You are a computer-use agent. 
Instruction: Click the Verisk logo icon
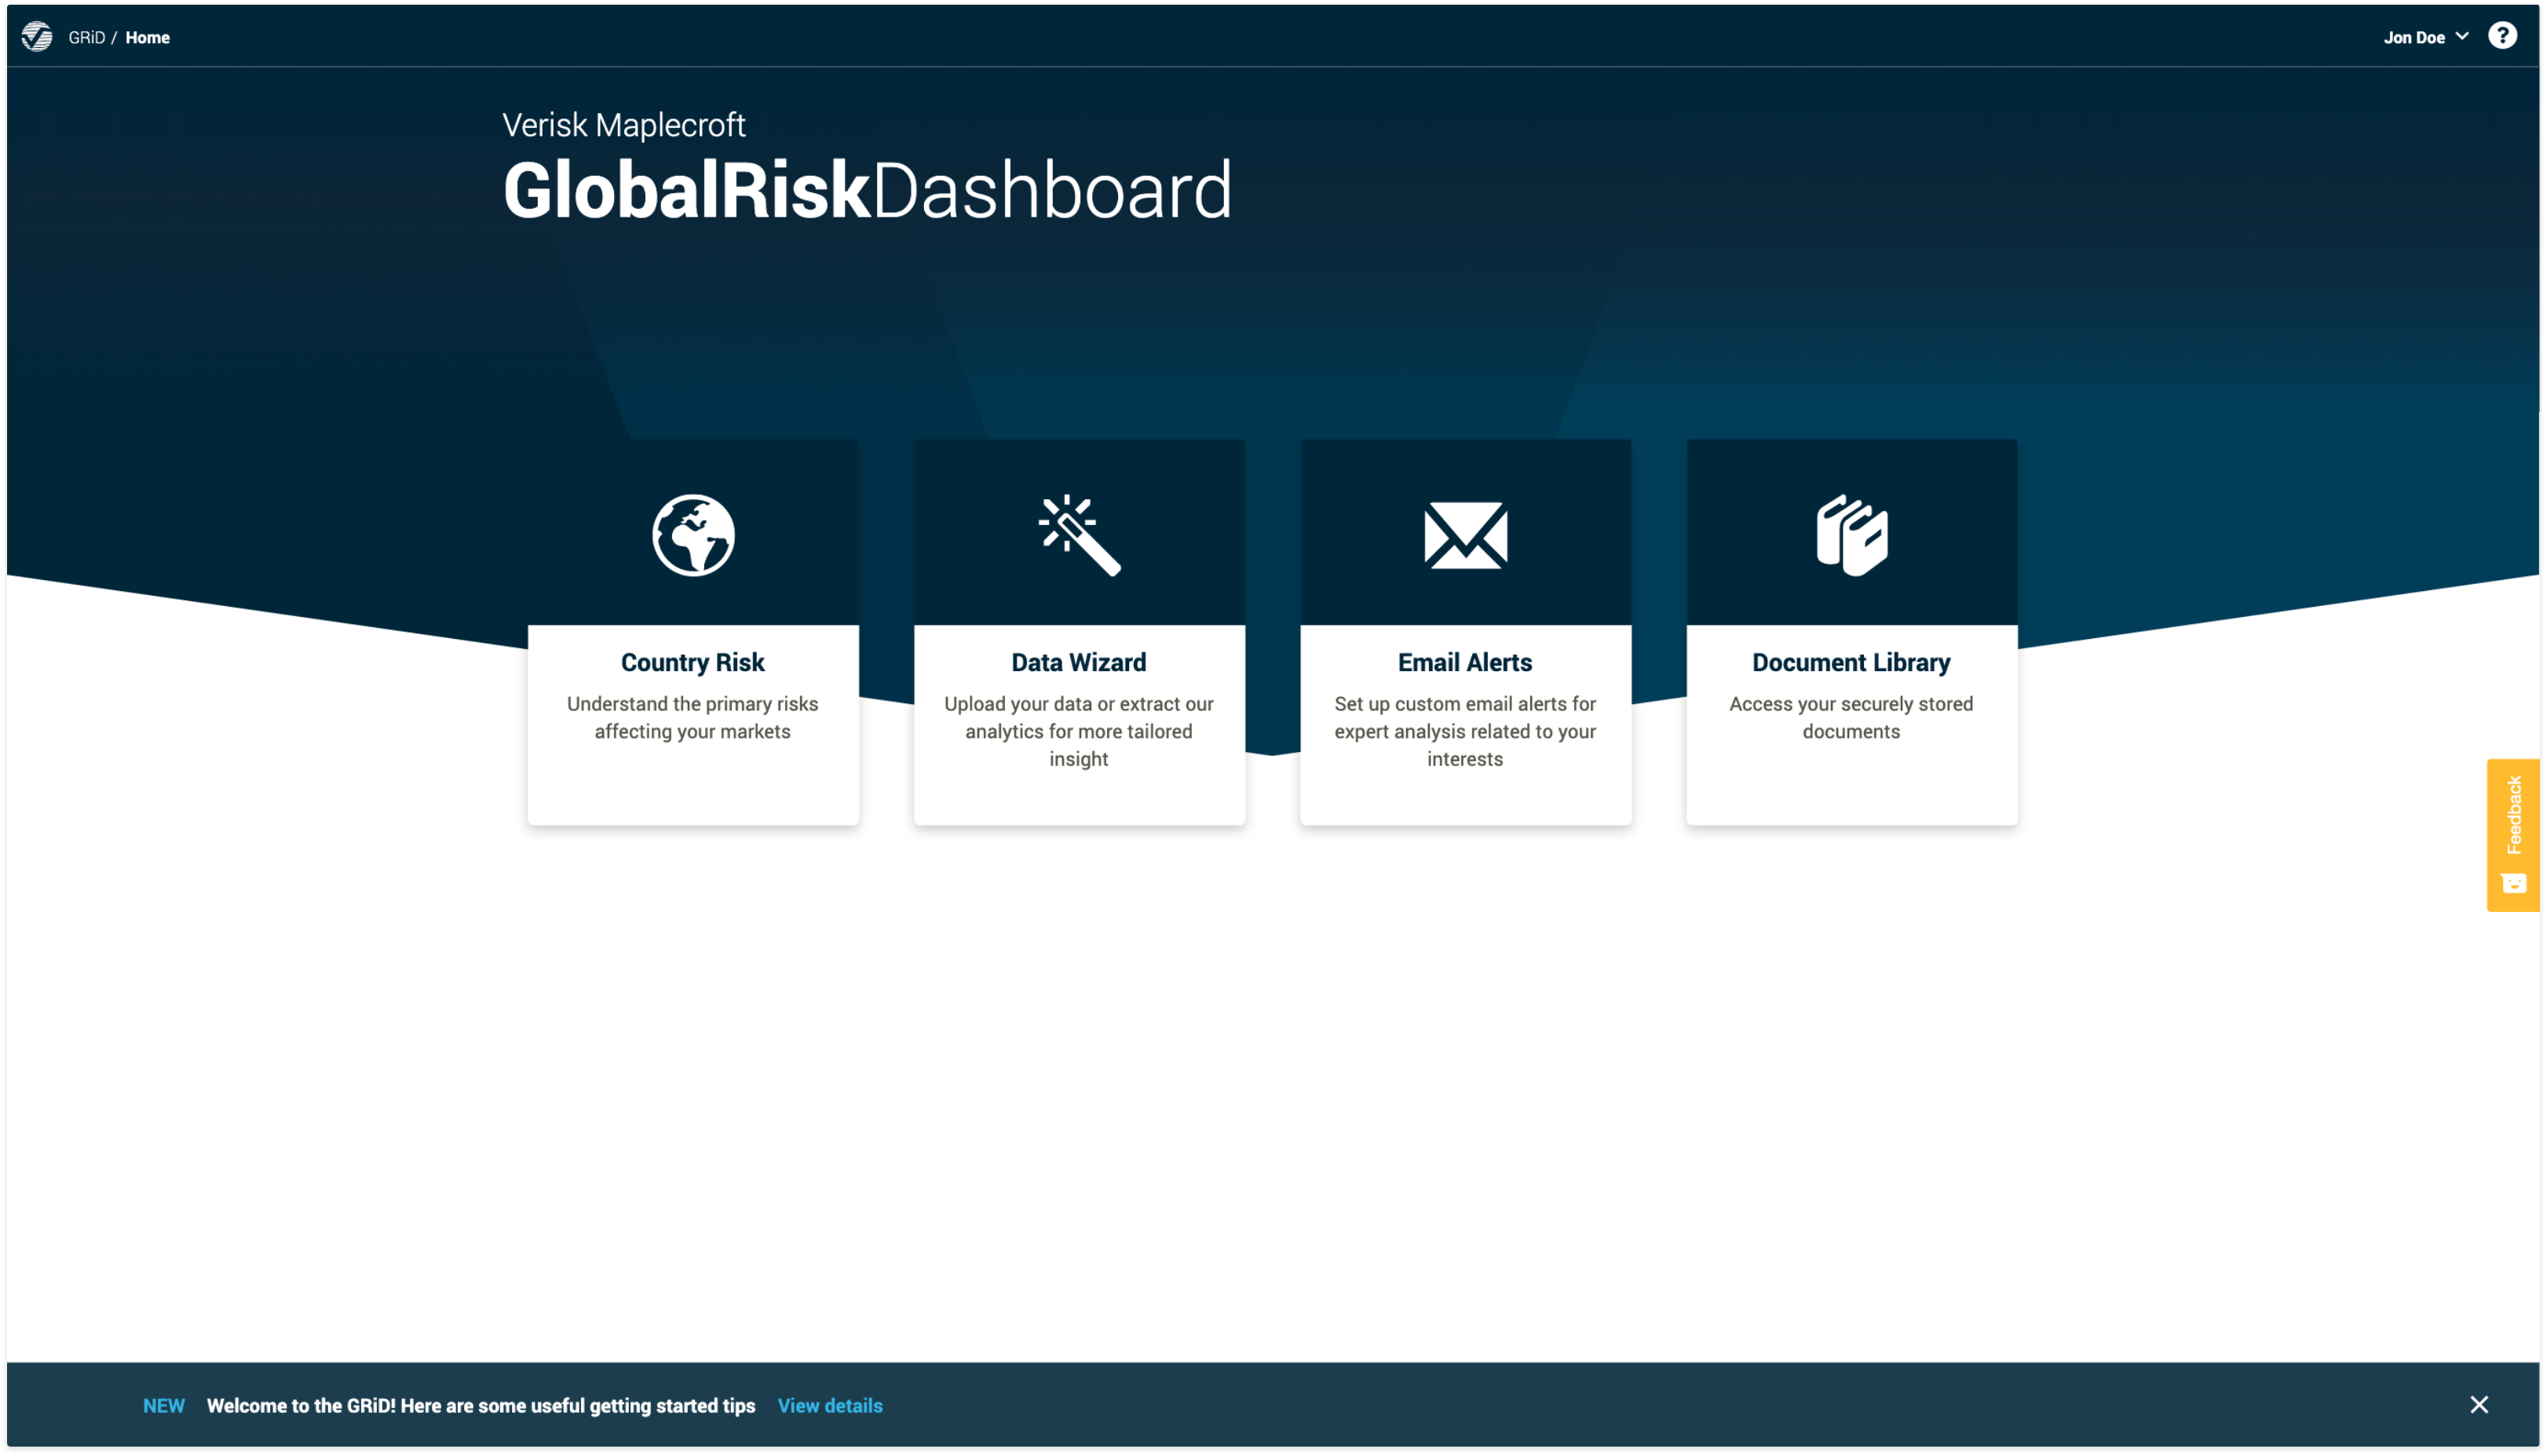coord(37,37)
